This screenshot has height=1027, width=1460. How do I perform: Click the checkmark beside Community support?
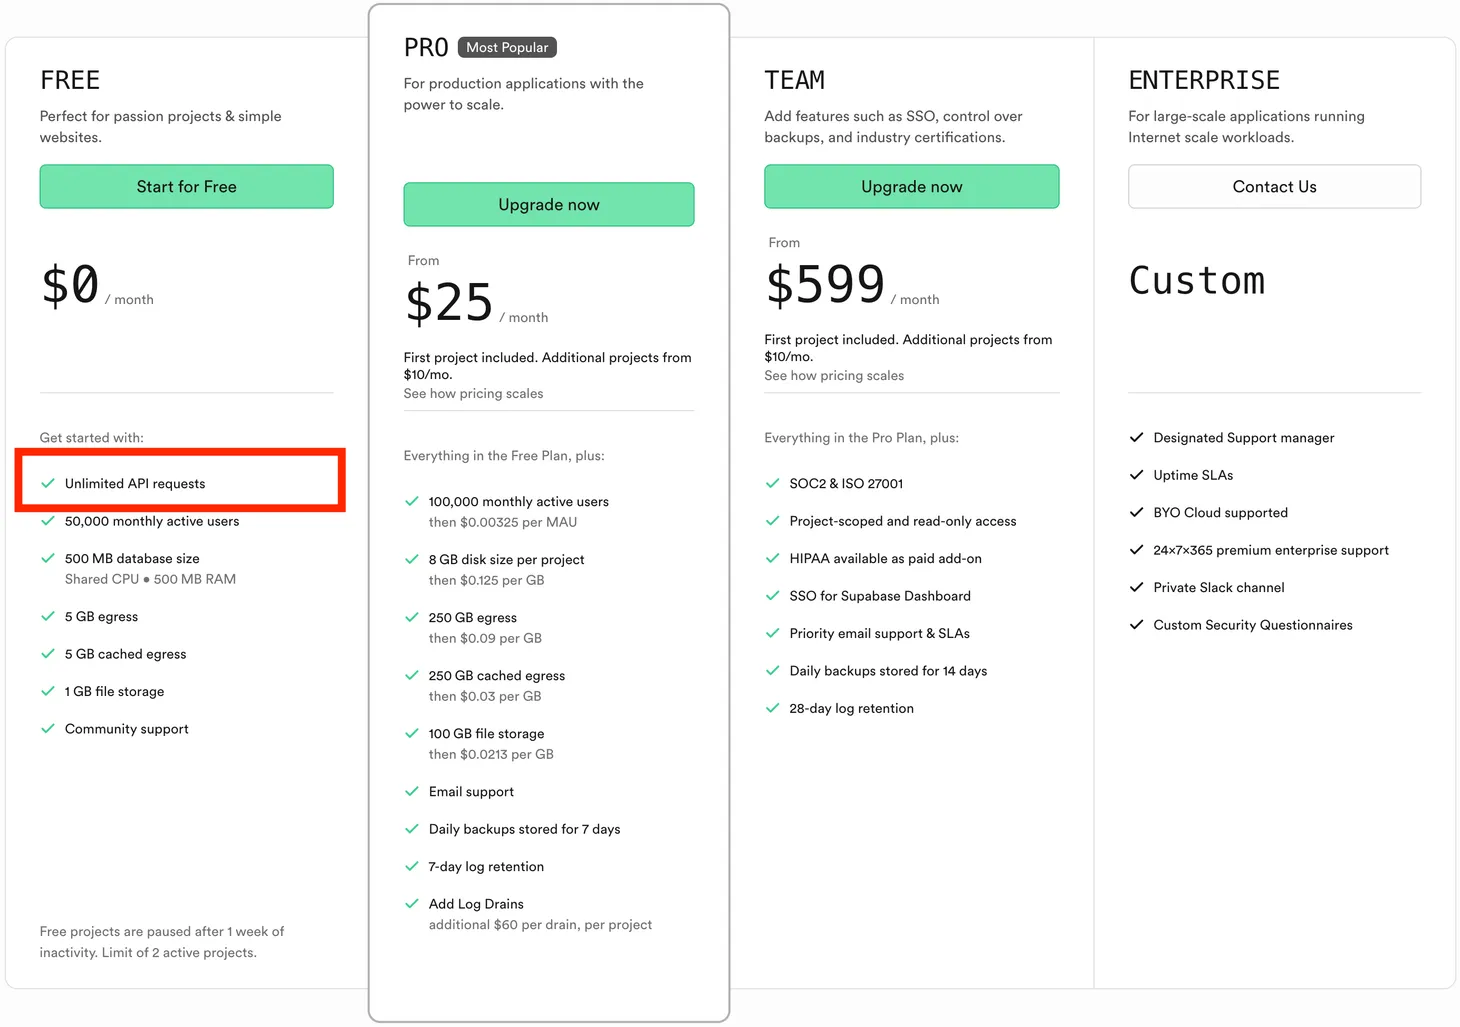47,728
